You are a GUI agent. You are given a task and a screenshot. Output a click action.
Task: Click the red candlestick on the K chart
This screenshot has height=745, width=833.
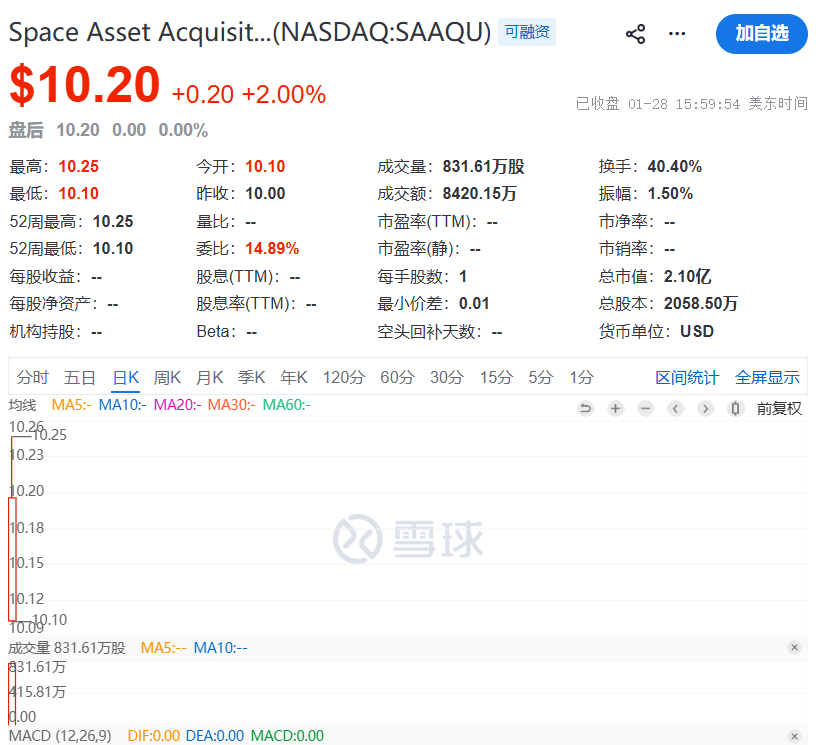(12, 558)
